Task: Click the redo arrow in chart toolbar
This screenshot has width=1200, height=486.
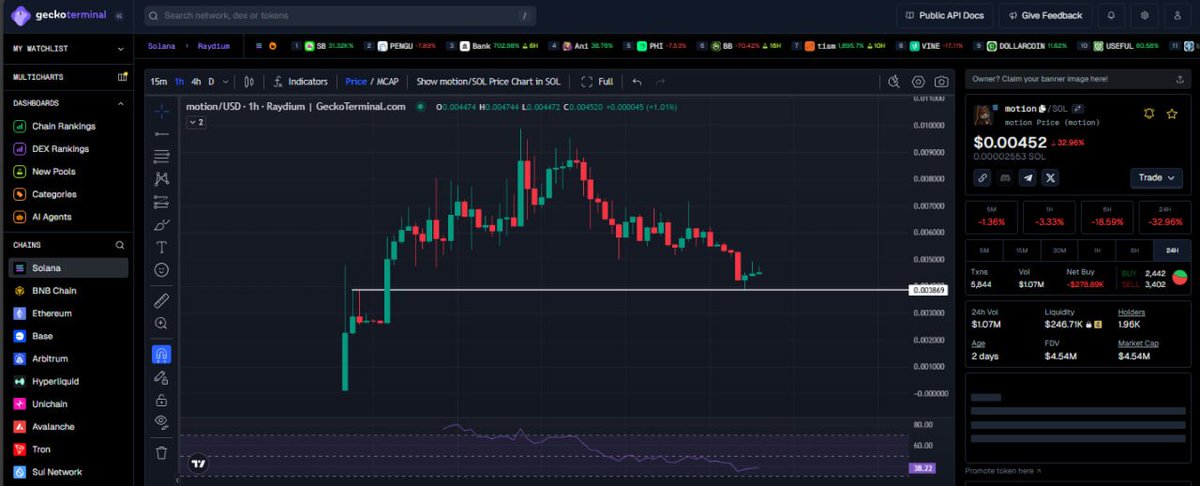Action: 660,81
